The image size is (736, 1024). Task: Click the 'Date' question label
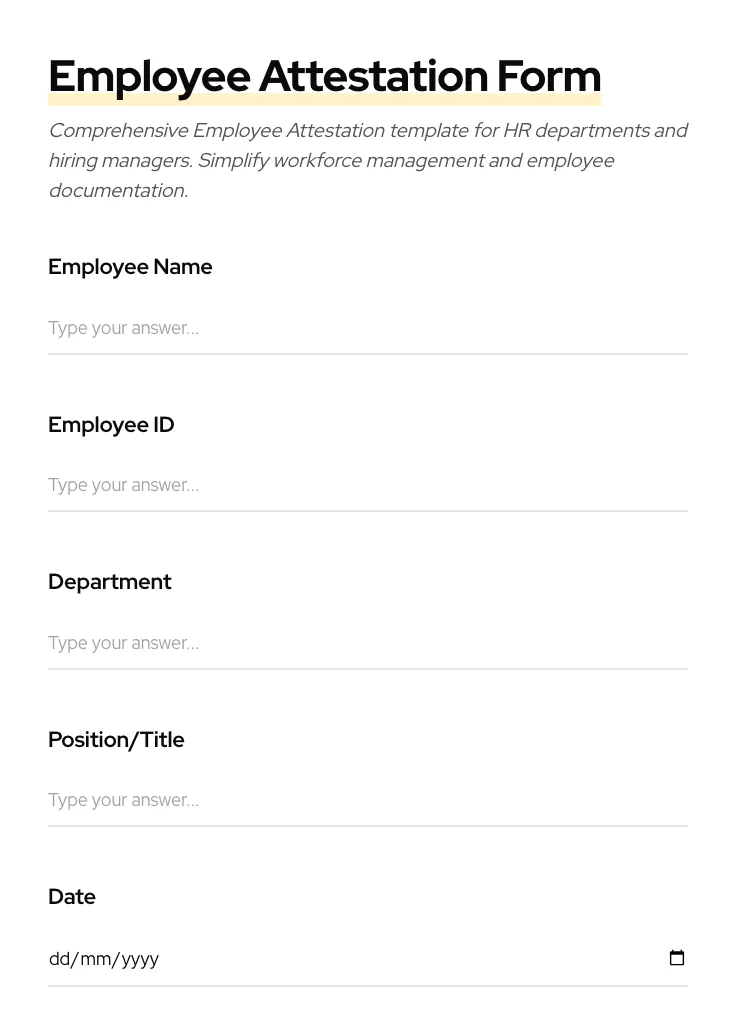click(x=71, y=896)
